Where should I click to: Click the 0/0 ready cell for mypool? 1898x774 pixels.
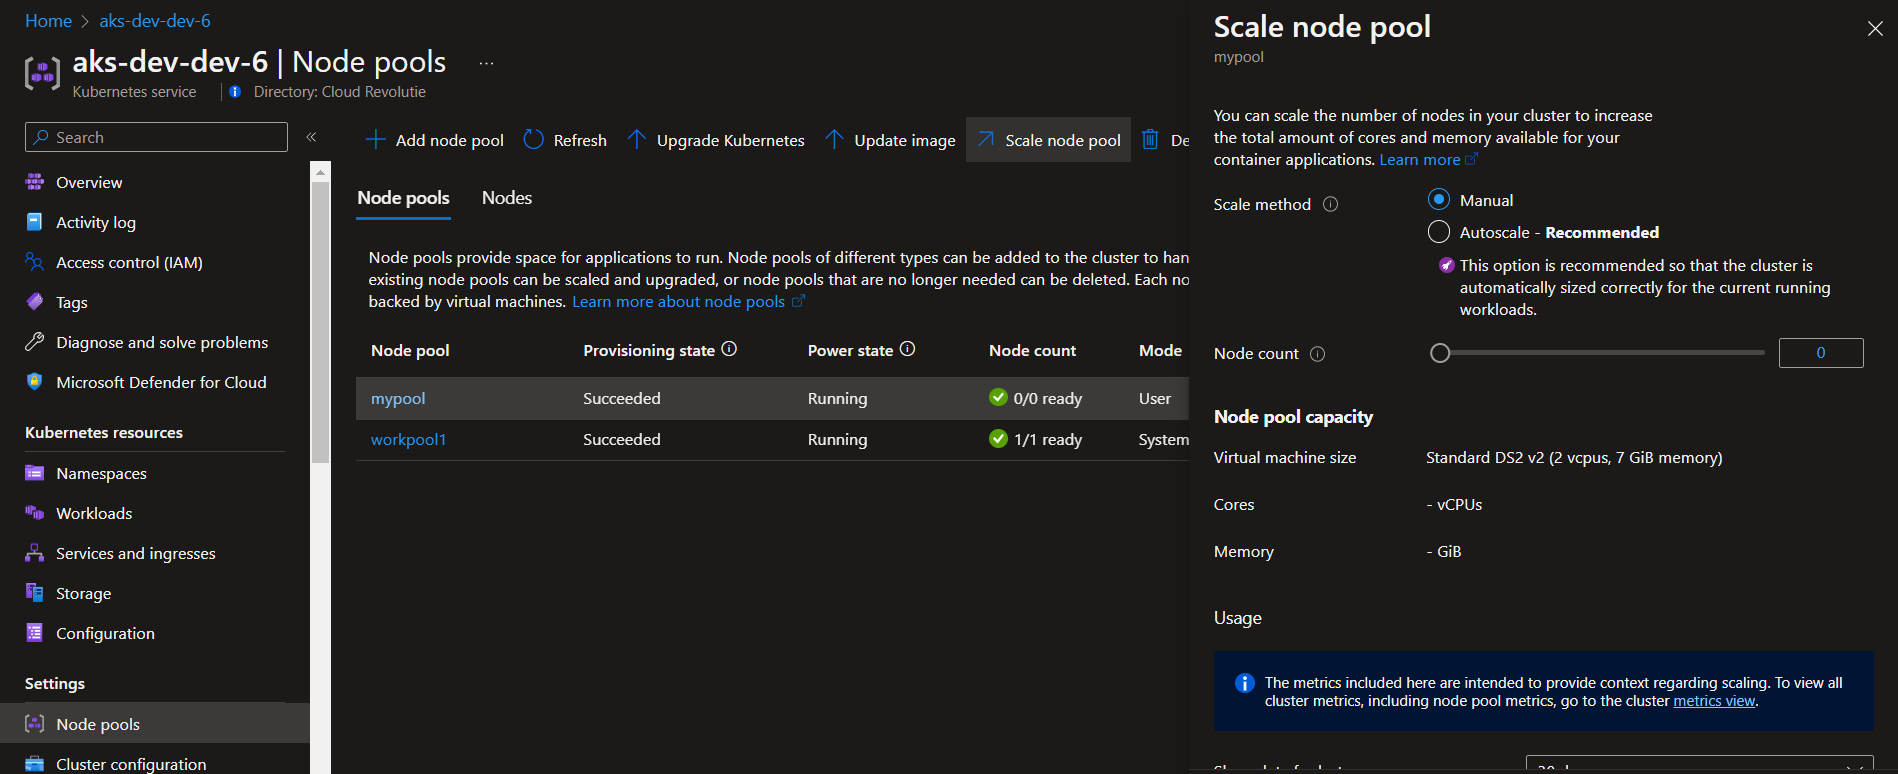click(1035, 398)
